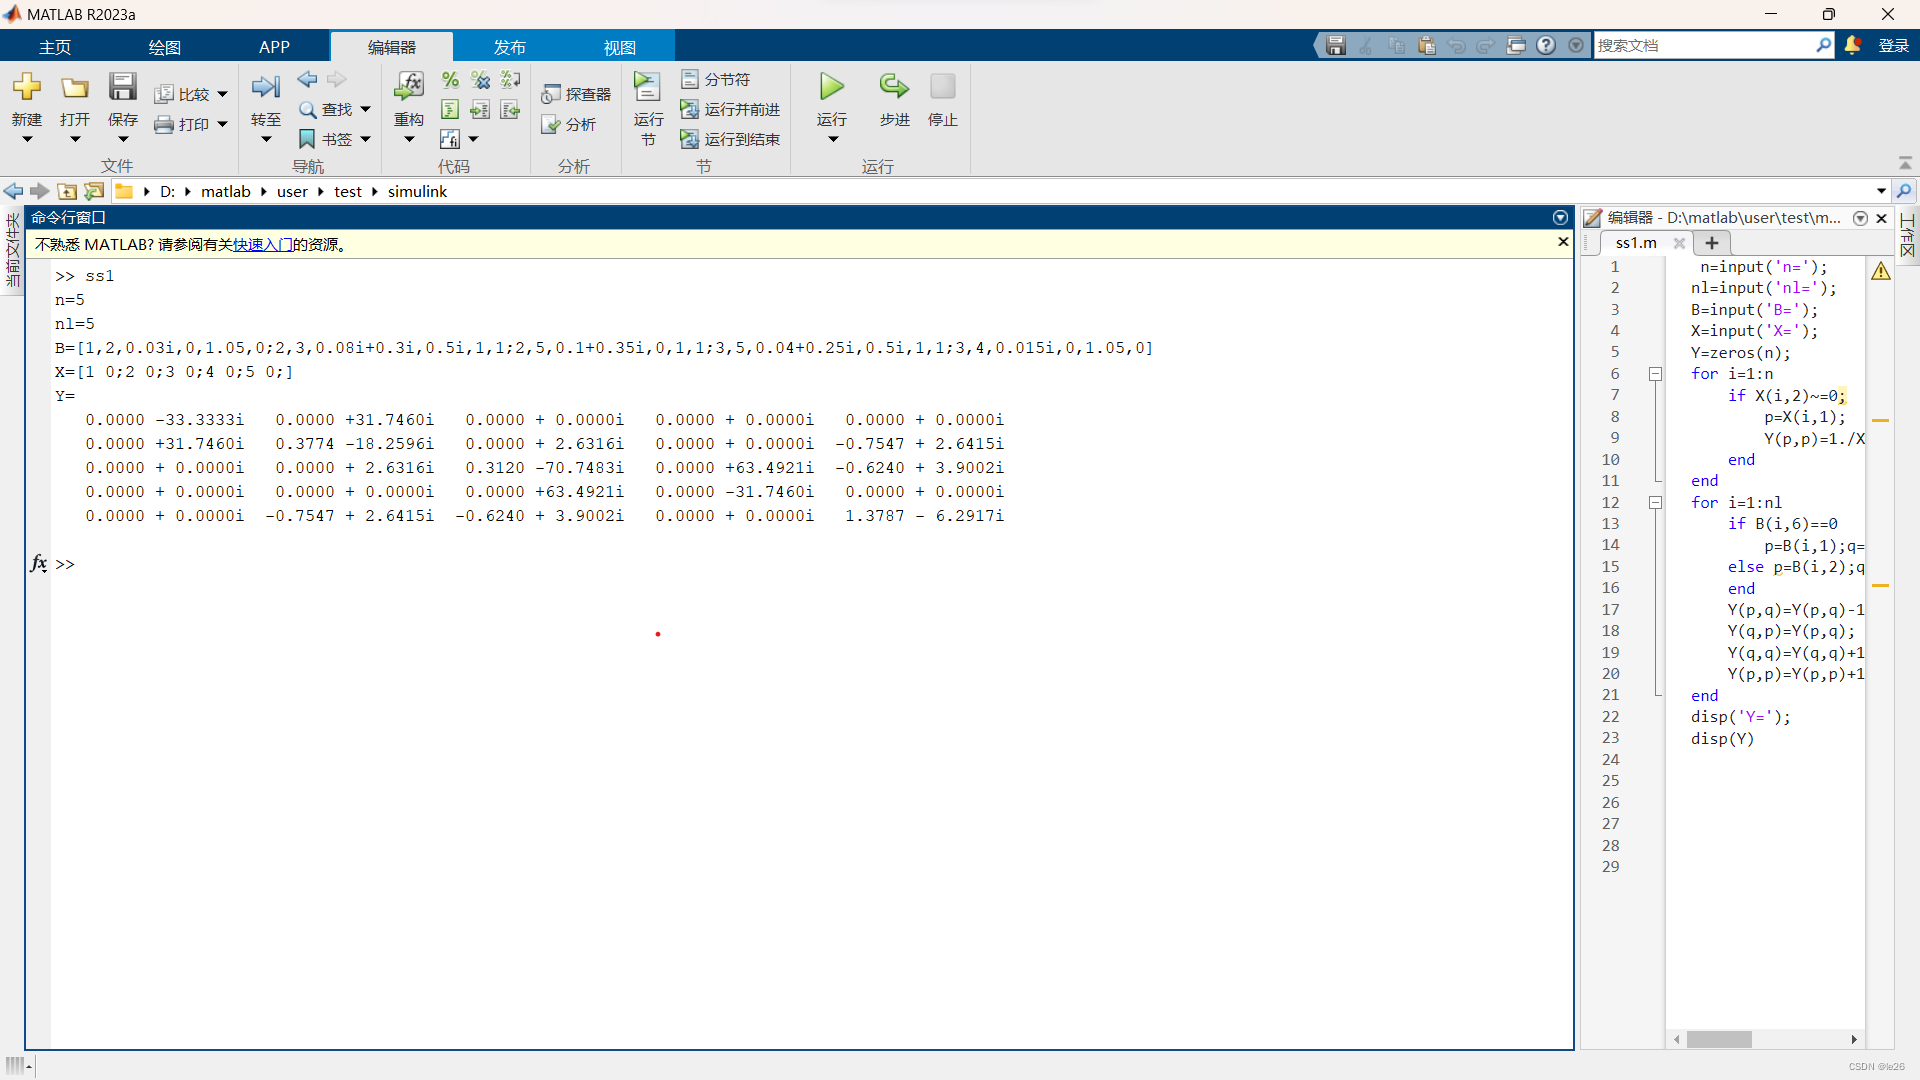The height and width of the screenshot is (1080, 1920).
Task: Open a file with the Open folder icon
Action: 75,87
